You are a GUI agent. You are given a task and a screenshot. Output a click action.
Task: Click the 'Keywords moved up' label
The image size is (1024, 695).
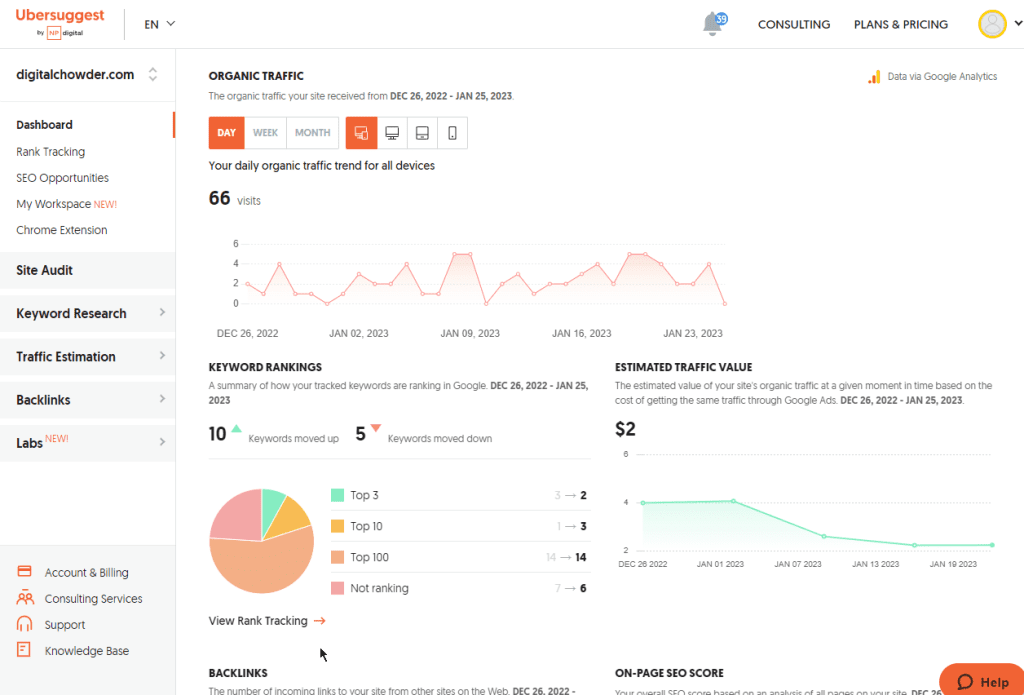tap(293, 439)
